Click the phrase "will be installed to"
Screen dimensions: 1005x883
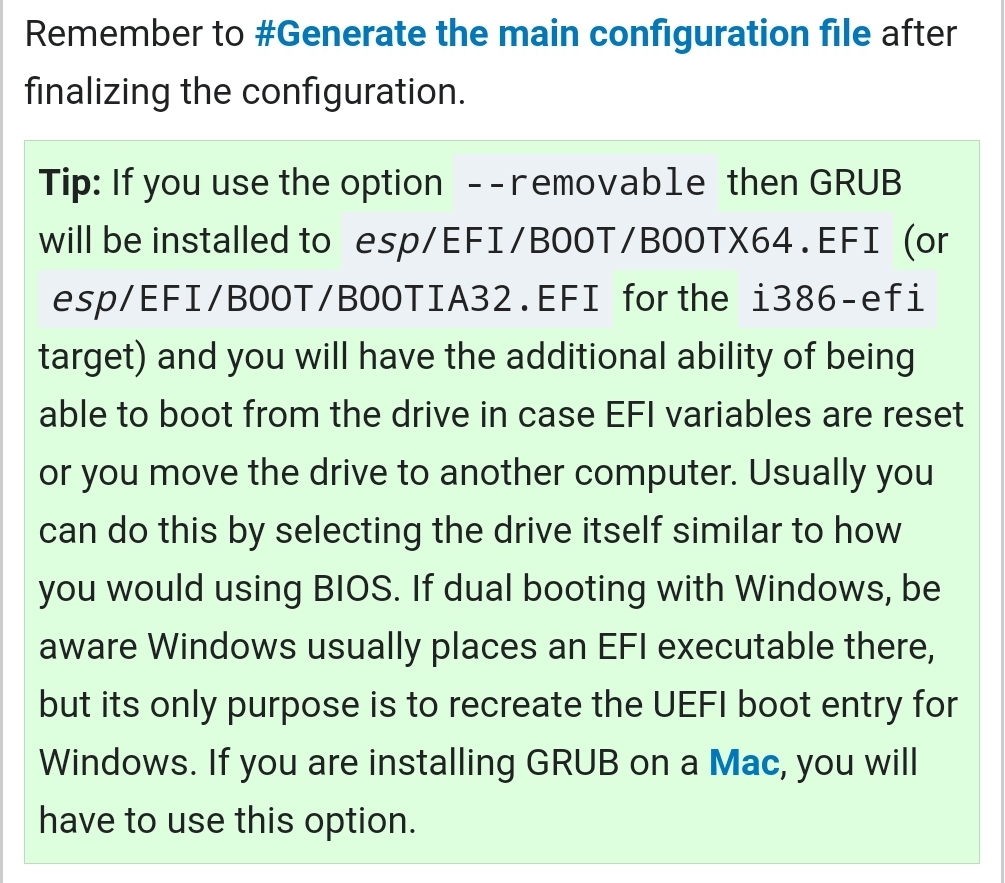[x=184, y=241]
